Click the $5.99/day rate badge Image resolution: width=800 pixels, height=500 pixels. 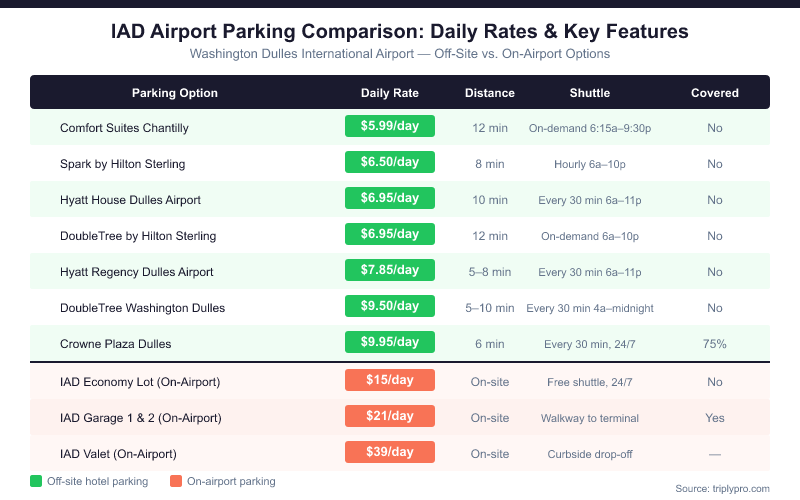click(x=390, y=127)
